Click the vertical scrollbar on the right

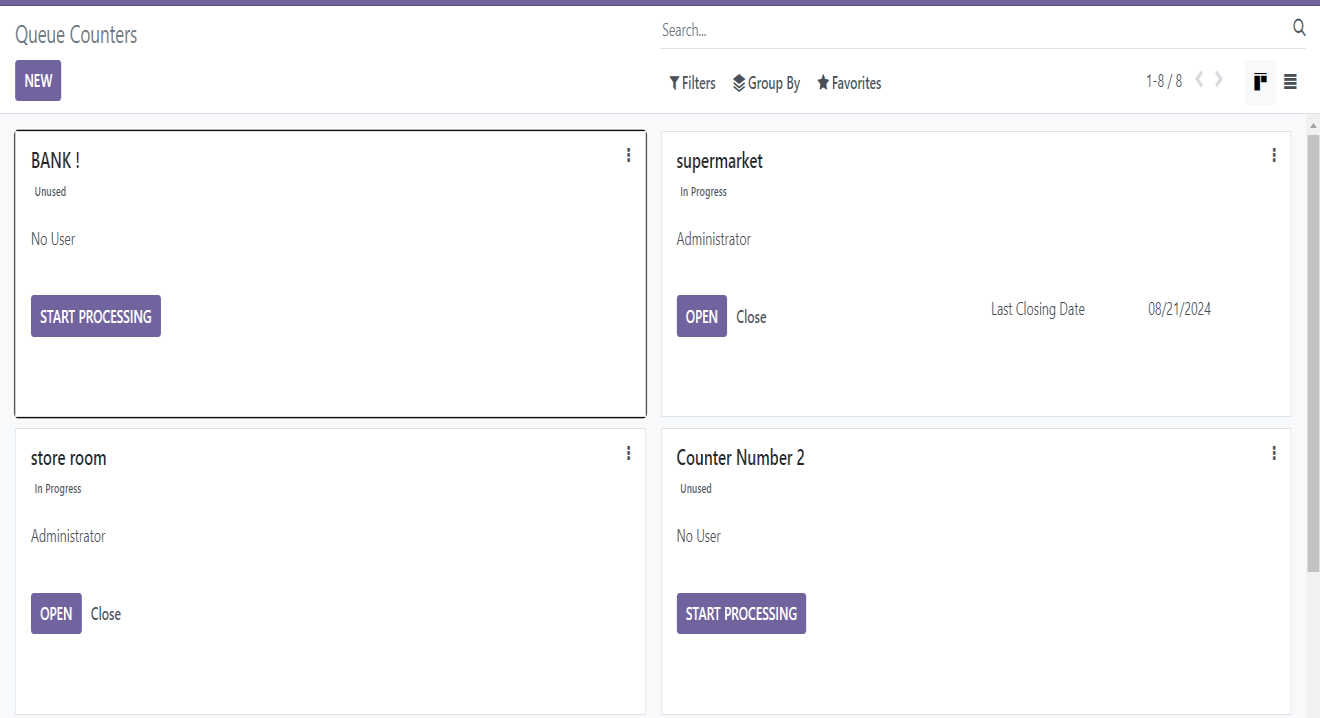(x=1313, y=350)
